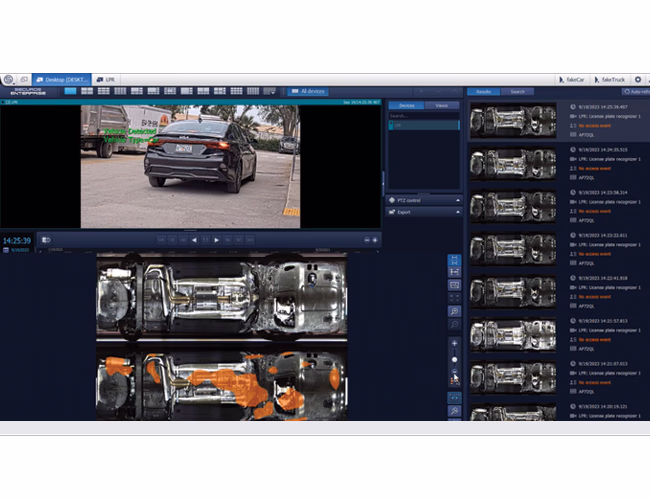Expand the Export panel
Screen dimensions: 650x500
point(424,212)
